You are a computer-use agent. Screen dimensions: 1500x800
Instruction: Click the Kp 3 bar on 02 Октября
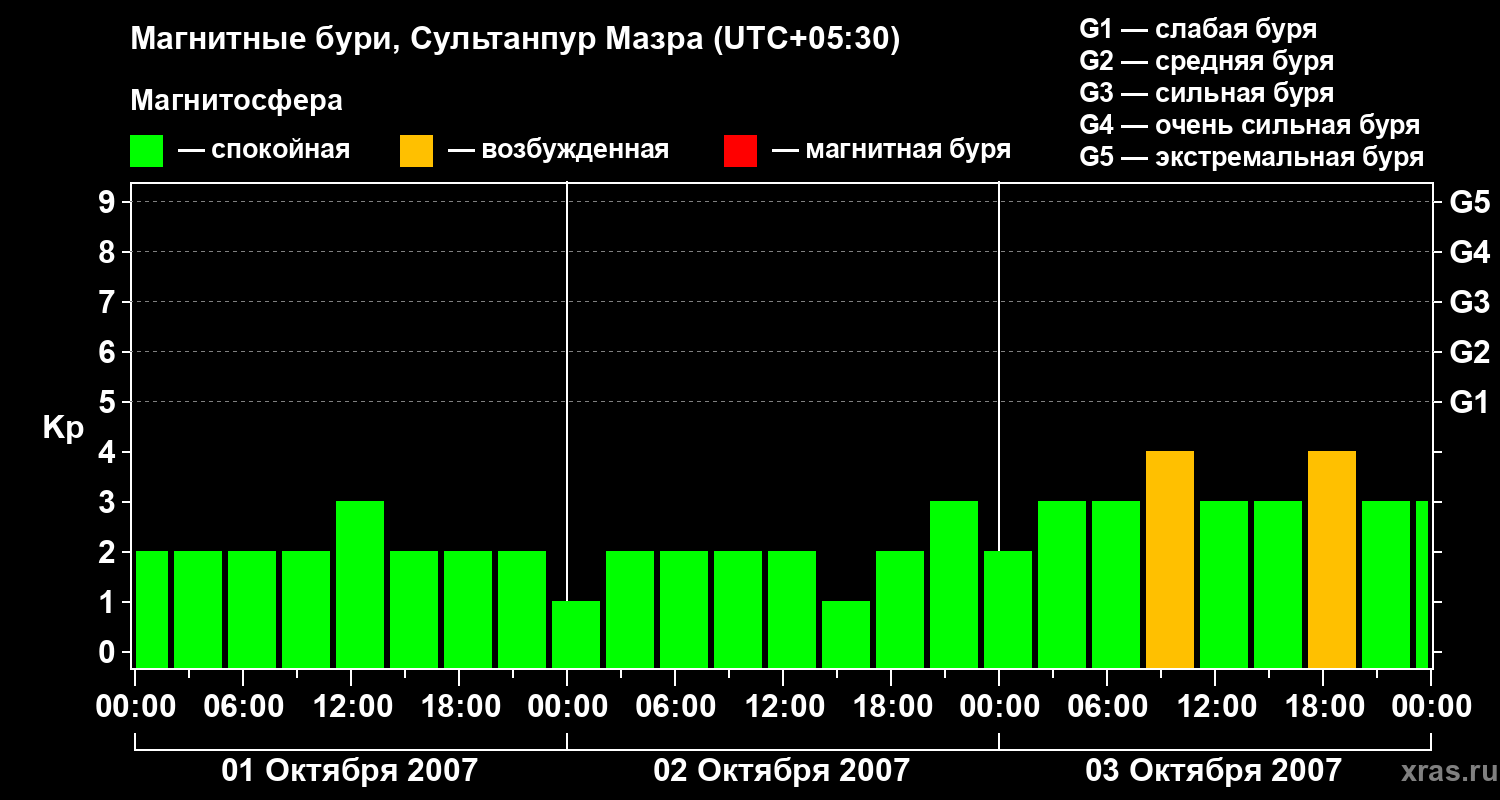click(x=954, y=585)
